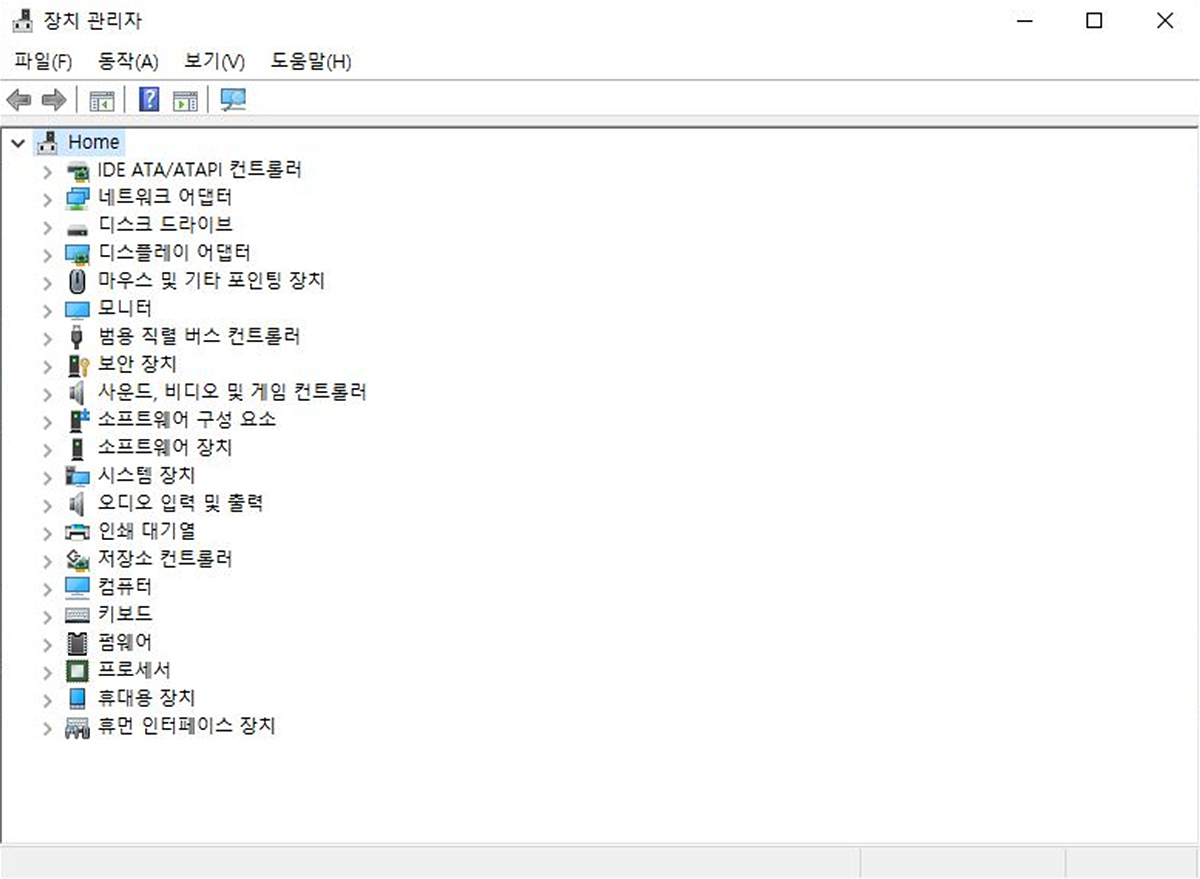
Task: Open the 파일(F) menu
Action: click(x=43, y=61)
